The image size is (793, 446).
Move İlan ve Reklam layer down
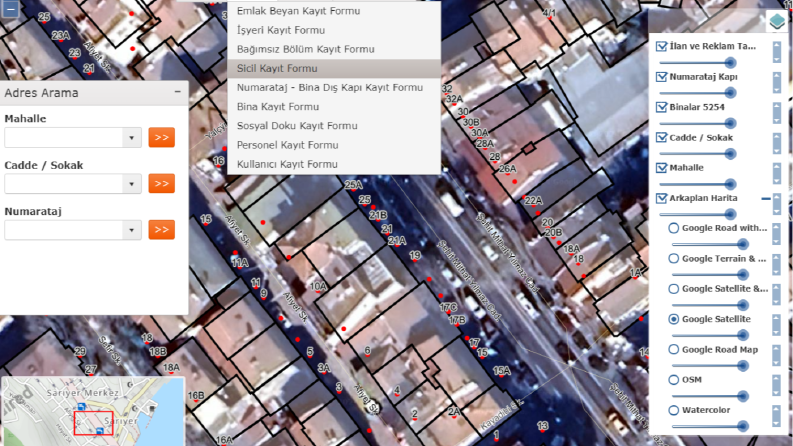(777, 58)
